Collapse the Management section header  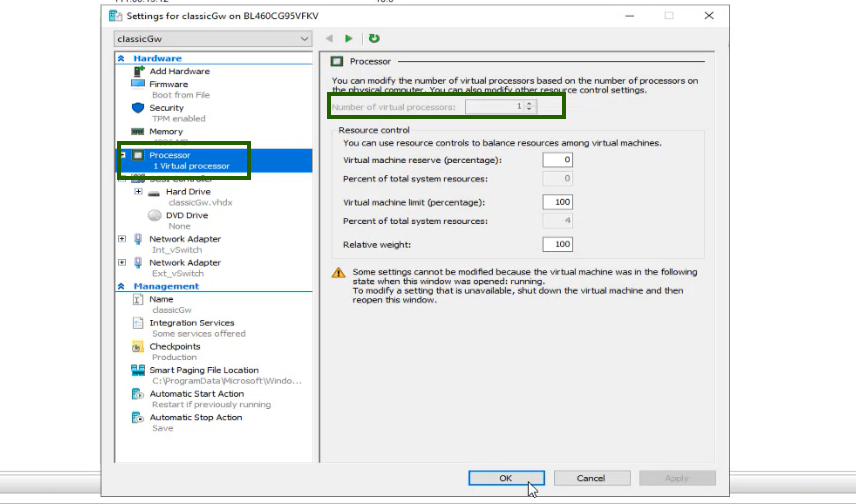(x=122, y=286)
